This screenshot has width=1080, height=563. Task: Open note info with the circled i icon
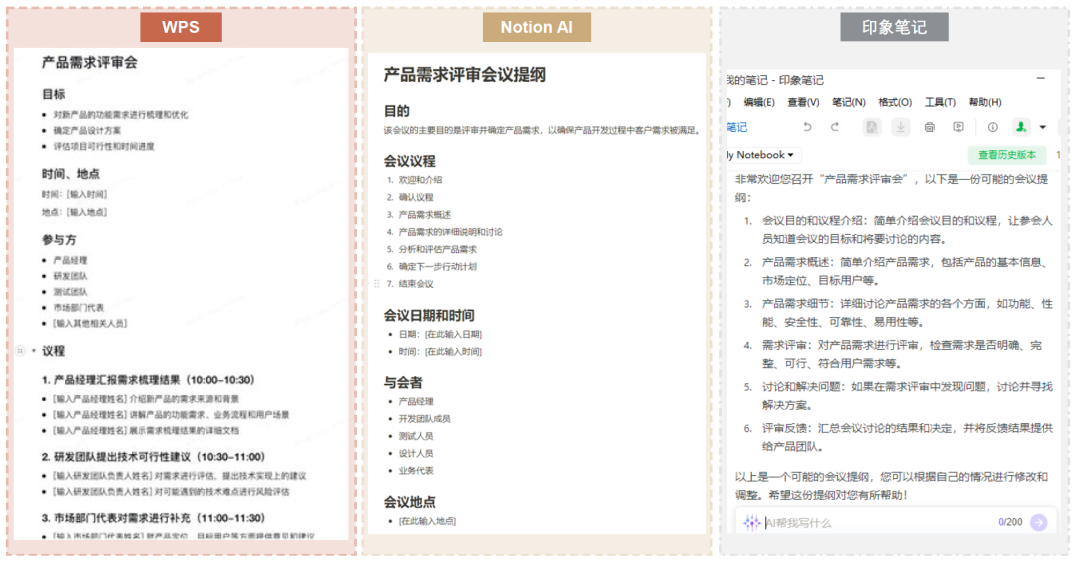(993, 127)
